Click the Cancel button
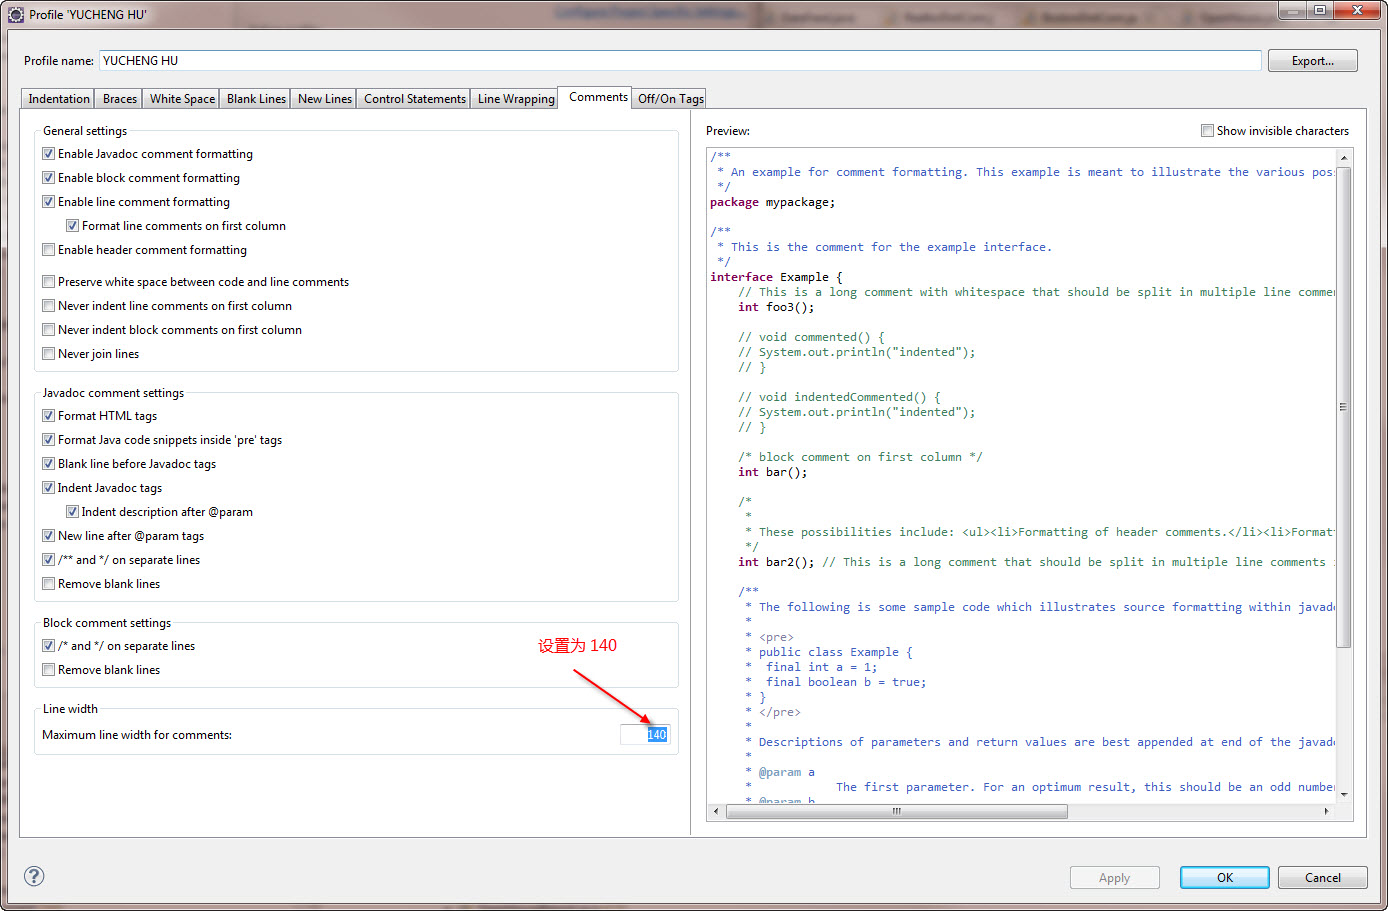This screenshot has height=911, width=1388. [x=1322, y=877]
